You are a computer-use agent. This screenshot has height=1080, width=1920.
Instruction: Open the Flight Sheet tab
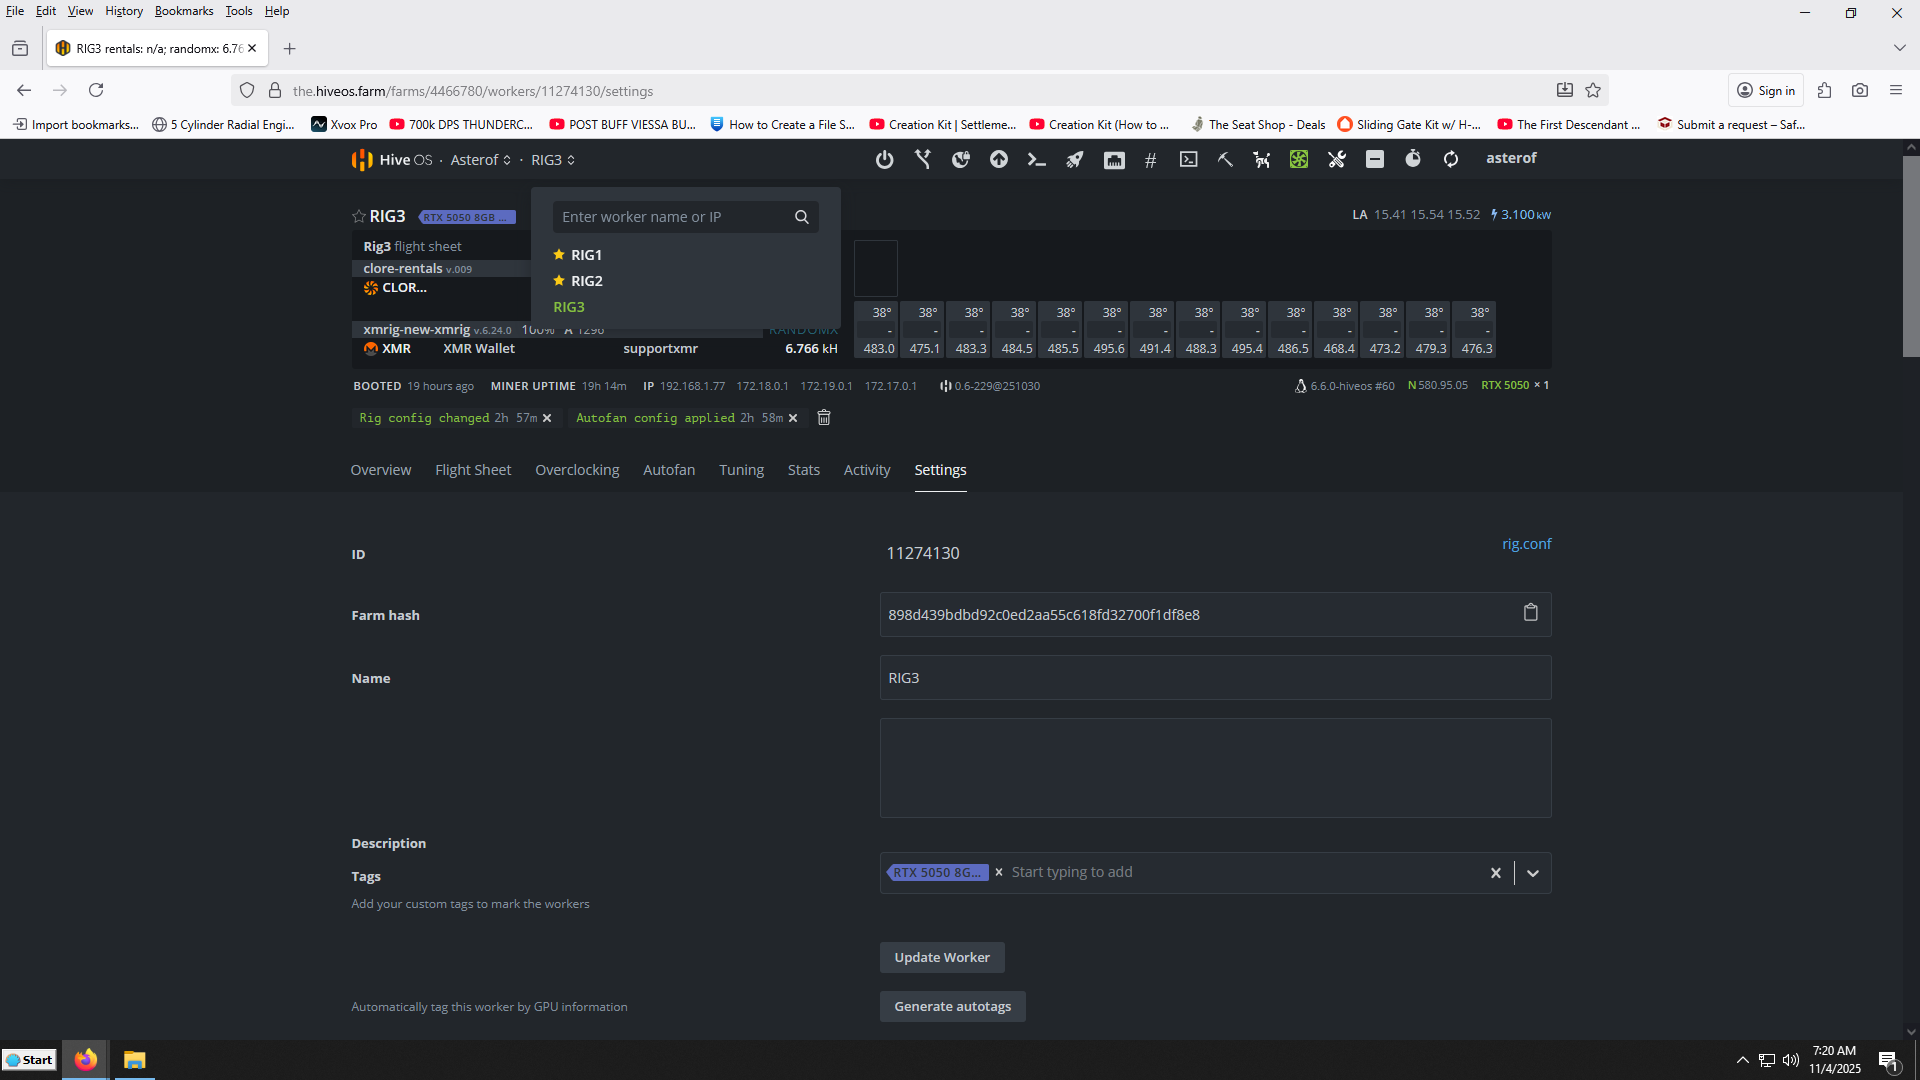pos(472,470)
